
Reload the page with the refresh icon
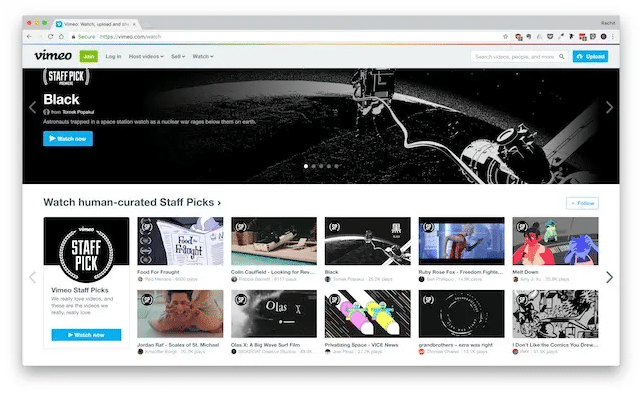tap(51, 36)
